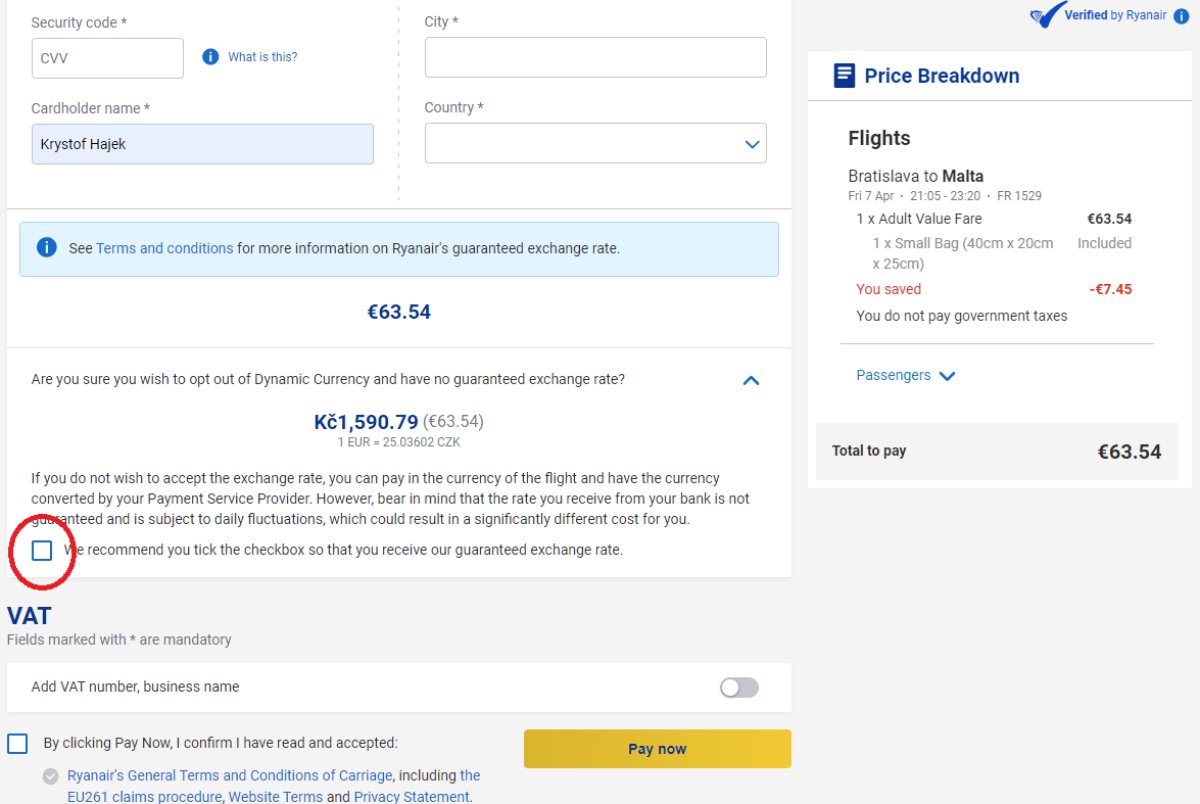Open Ryanair's General Terms and Conditions of Carriage
Image resolution: width=1200 pixels, height=804 pixels.
(x=228, y=775)
